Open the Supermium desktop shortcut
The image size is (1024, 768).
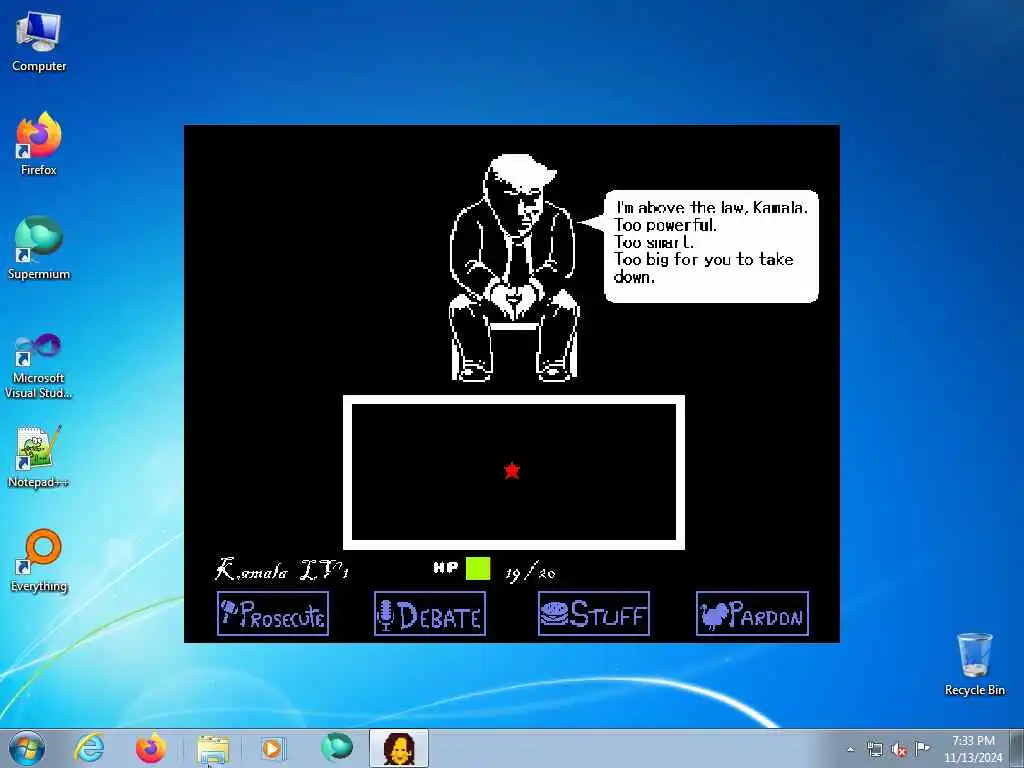click(39, 248)
